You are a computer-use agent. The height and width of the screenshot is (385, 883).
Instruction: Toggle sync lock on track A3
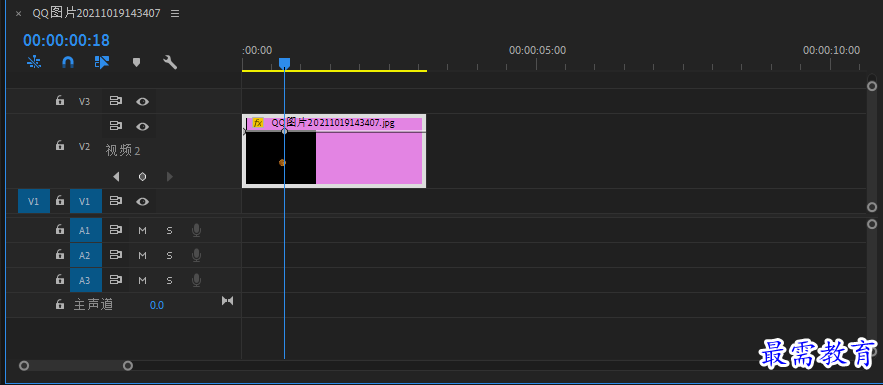pyautogui.click(x=115, y=279)
